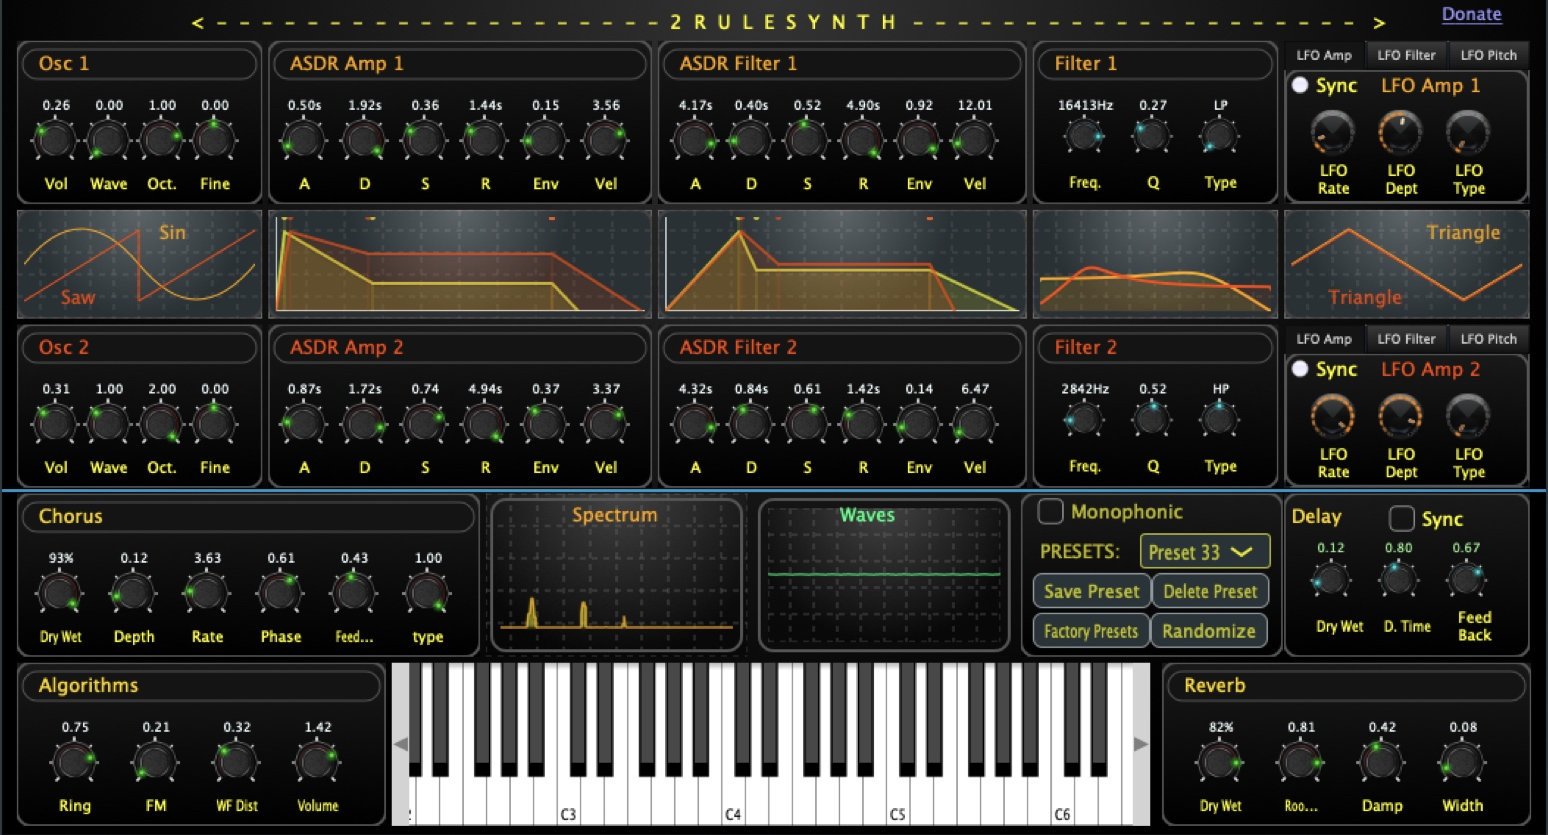Enable the Delay Sync checkbox

click(1400, 518)
